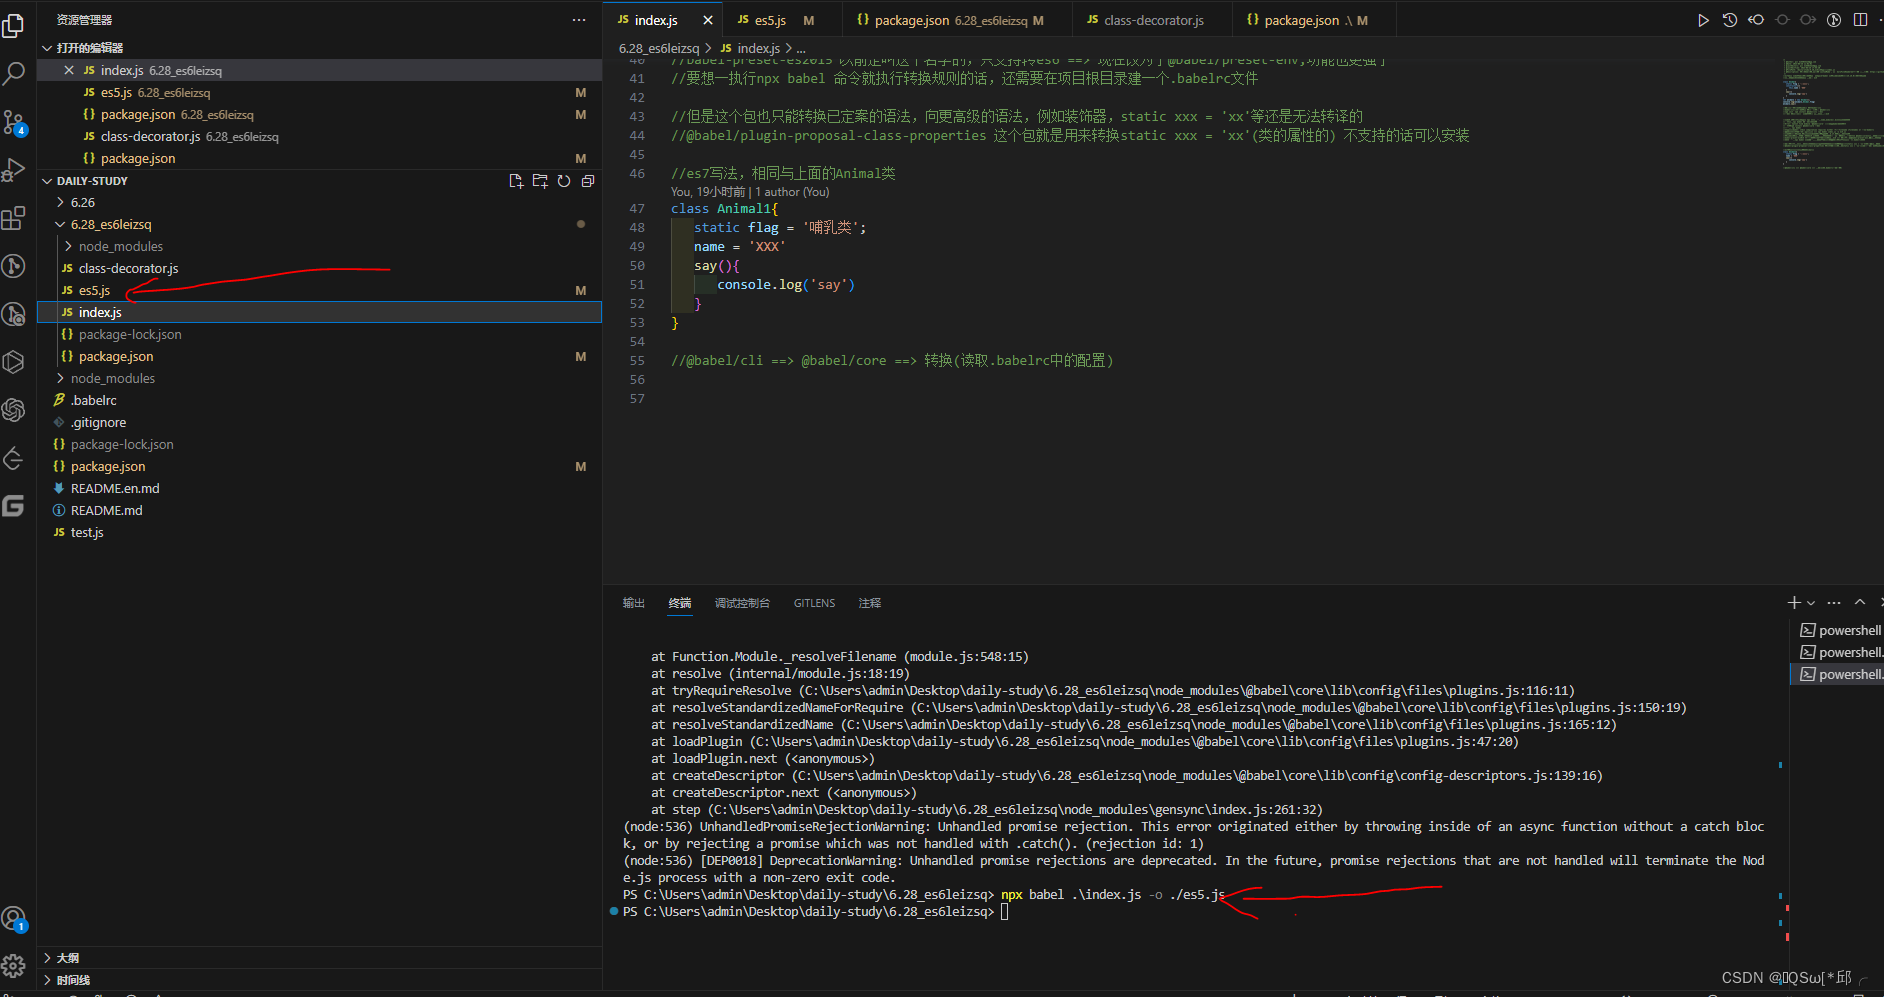Open the Explorer view in the activity bar
Image resolution: width=1884 pixels, height=997 pixels.
click(14, 25)
